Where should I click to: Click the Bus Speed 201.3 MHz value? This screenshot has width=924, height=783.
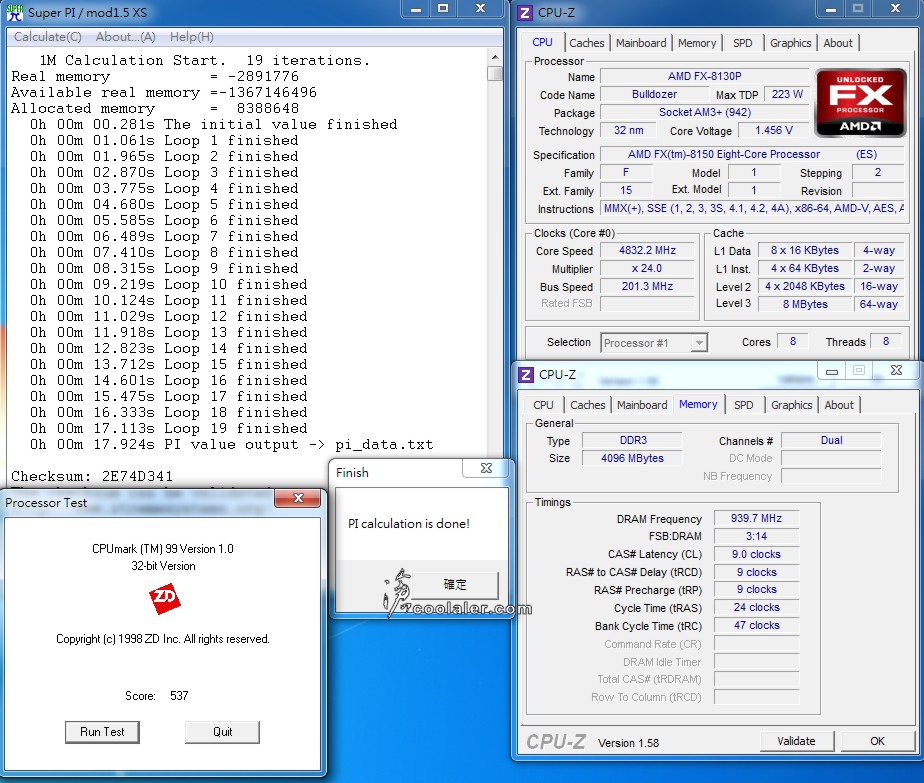[x=647, y=287]
